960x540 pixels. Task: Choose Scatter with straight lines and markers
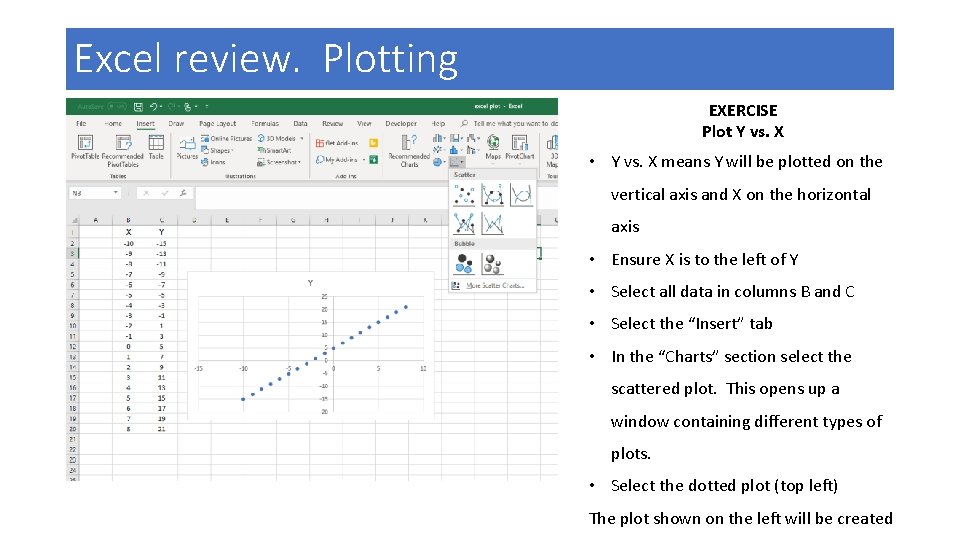[x=463, y=223]
